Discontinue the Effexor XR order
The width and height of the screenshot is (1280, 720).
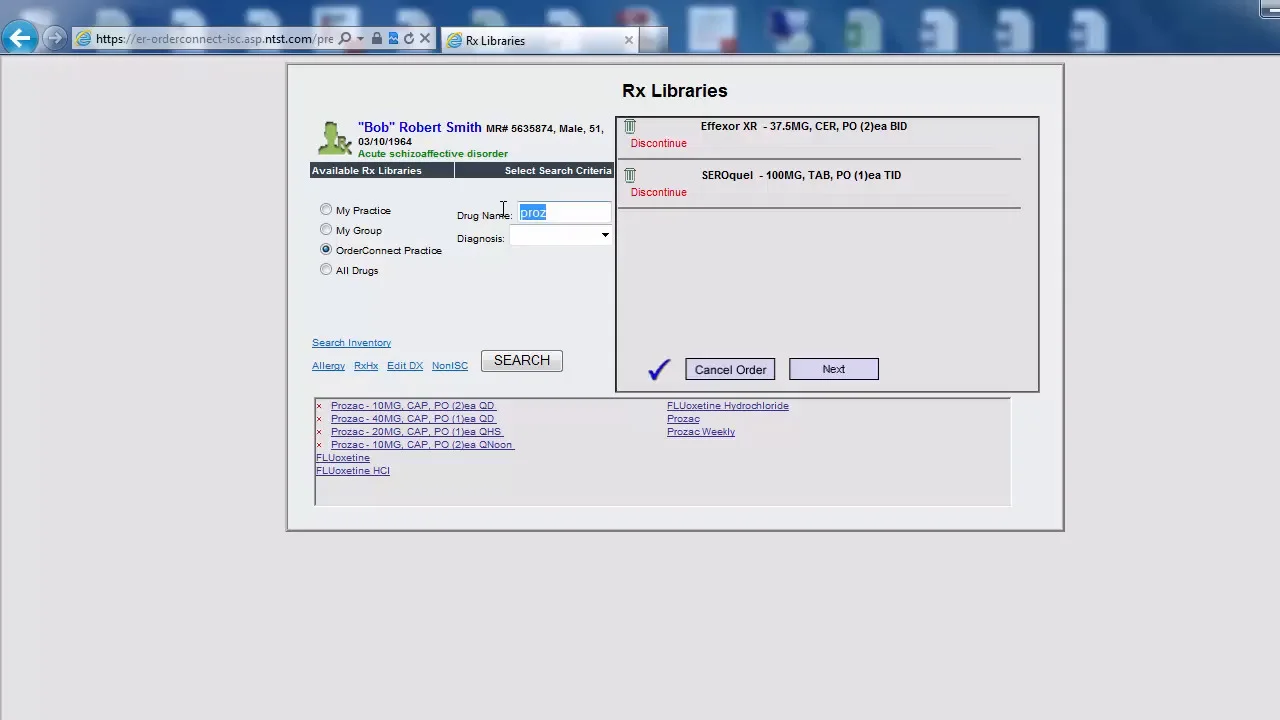[x=658, y=143]
